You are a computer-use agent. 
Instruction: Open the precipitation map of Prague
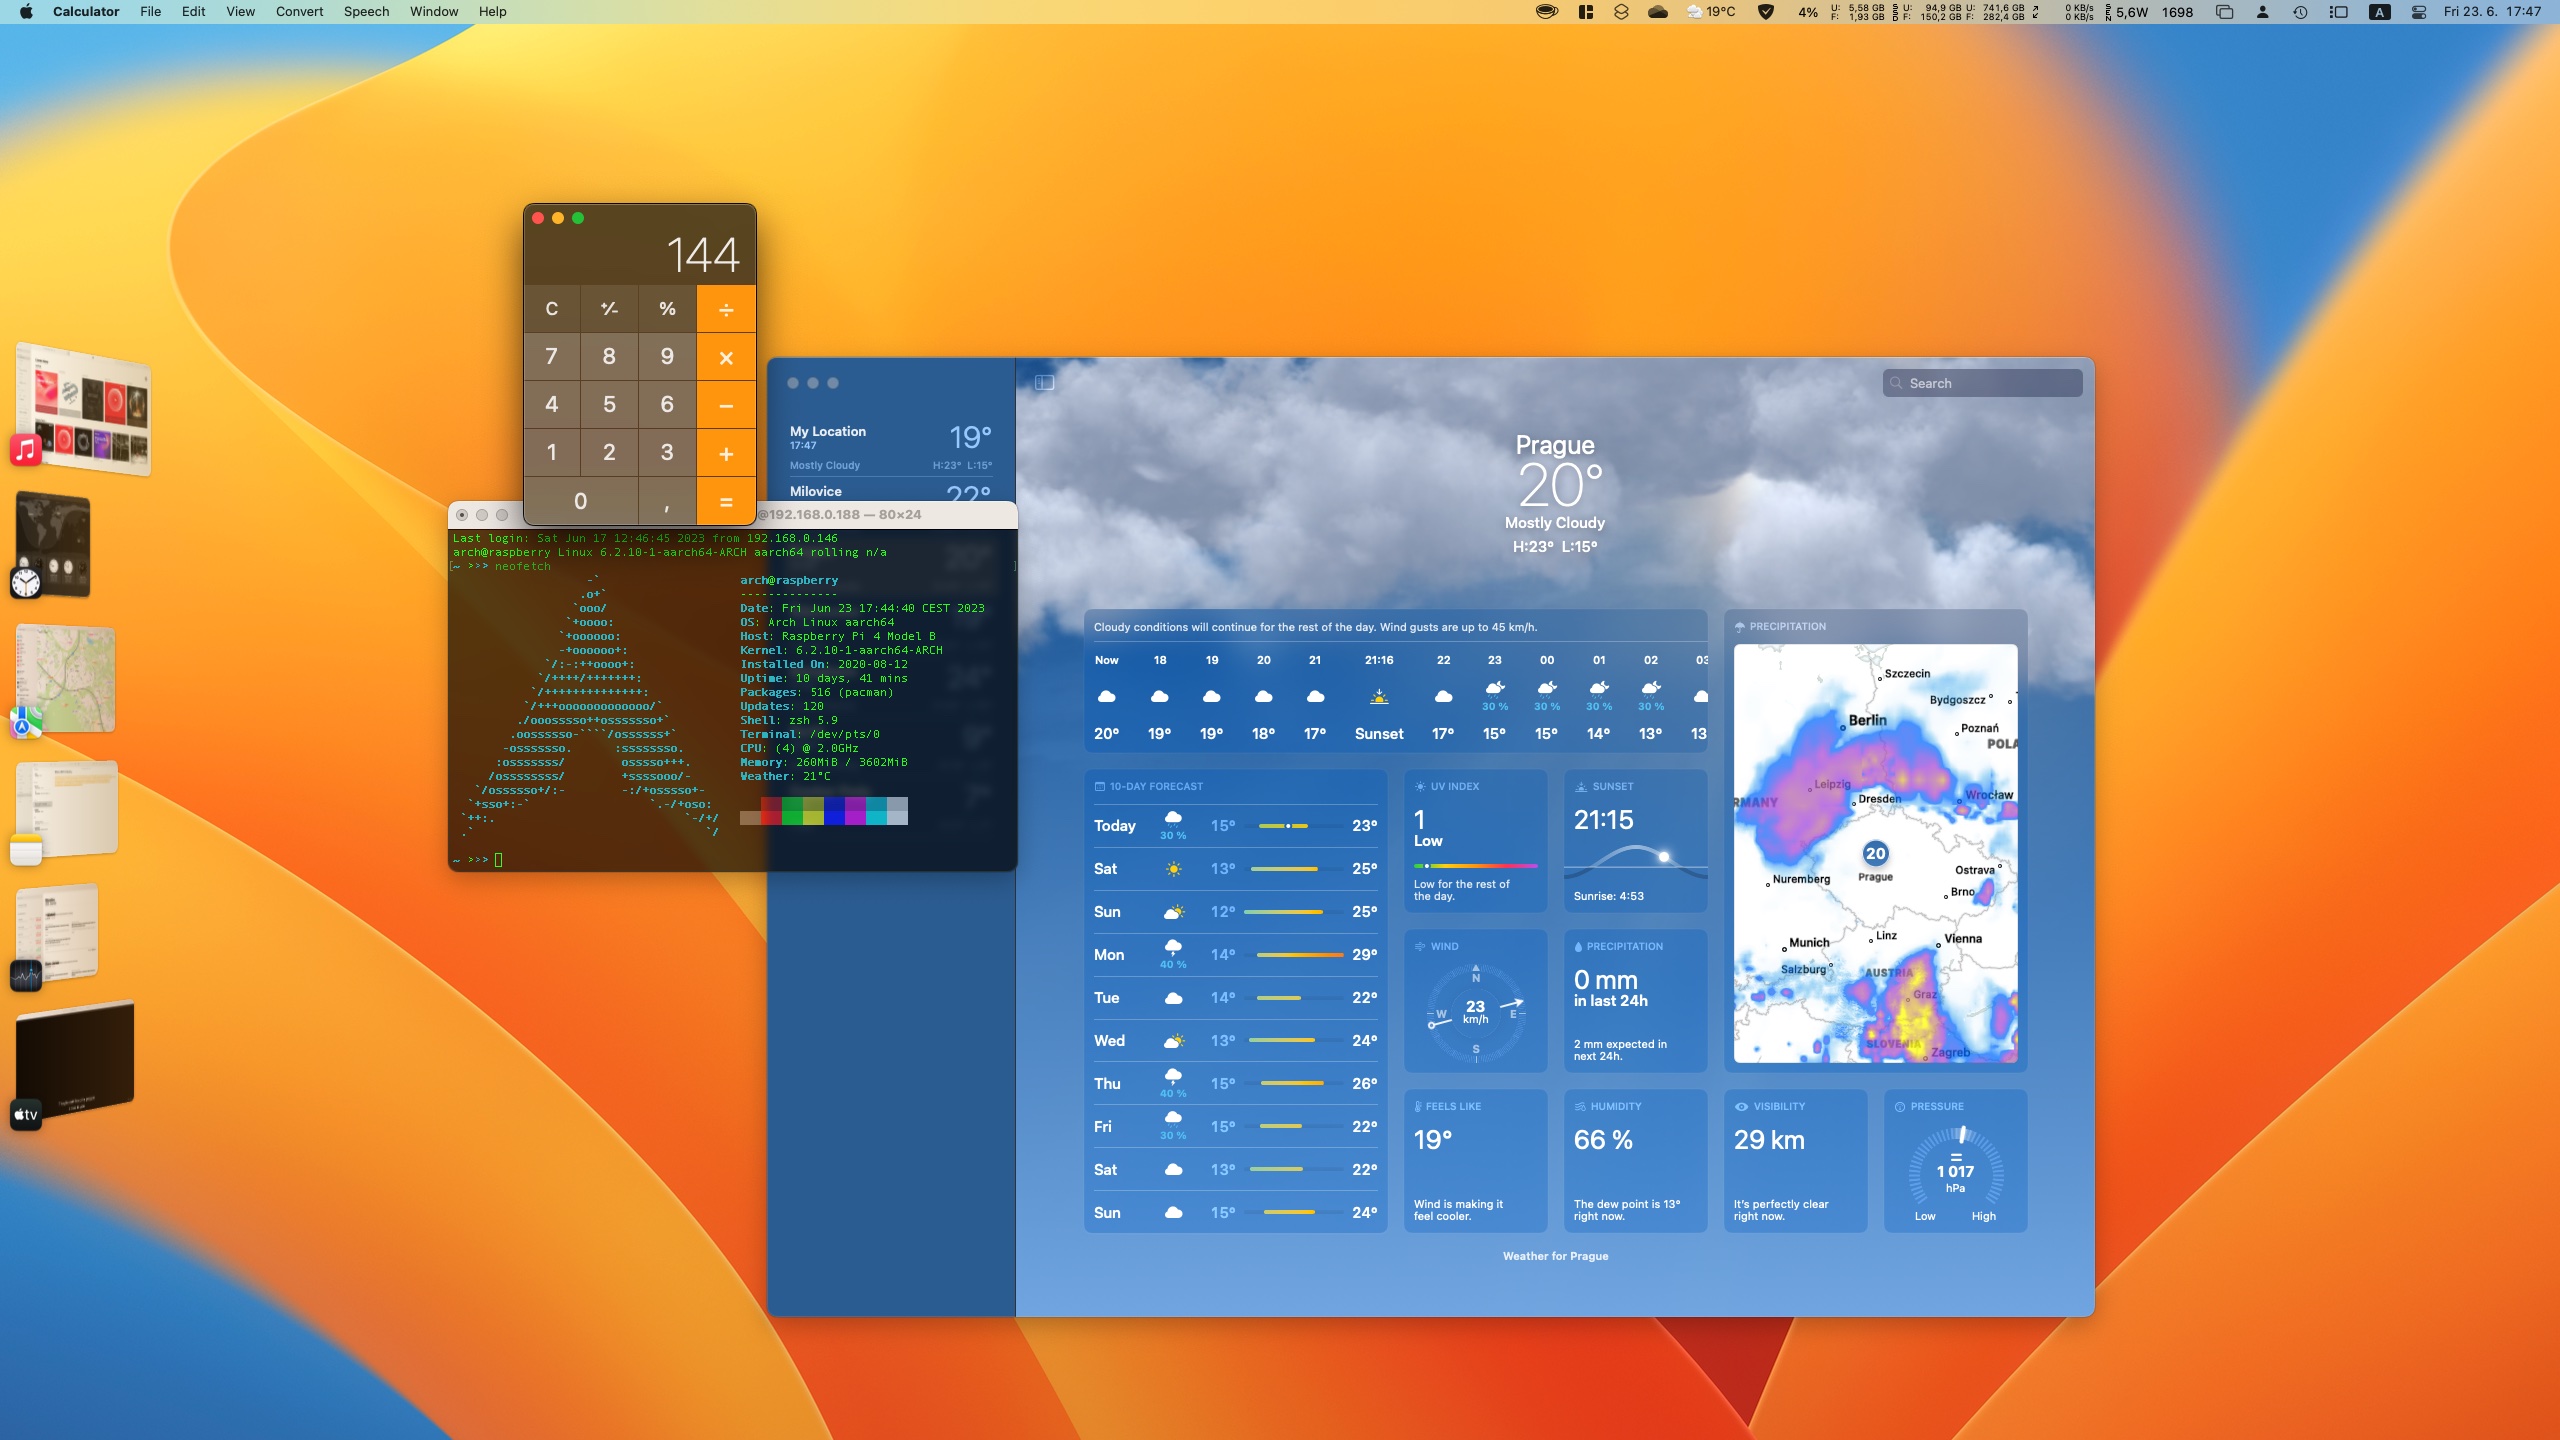[1875, 853]
